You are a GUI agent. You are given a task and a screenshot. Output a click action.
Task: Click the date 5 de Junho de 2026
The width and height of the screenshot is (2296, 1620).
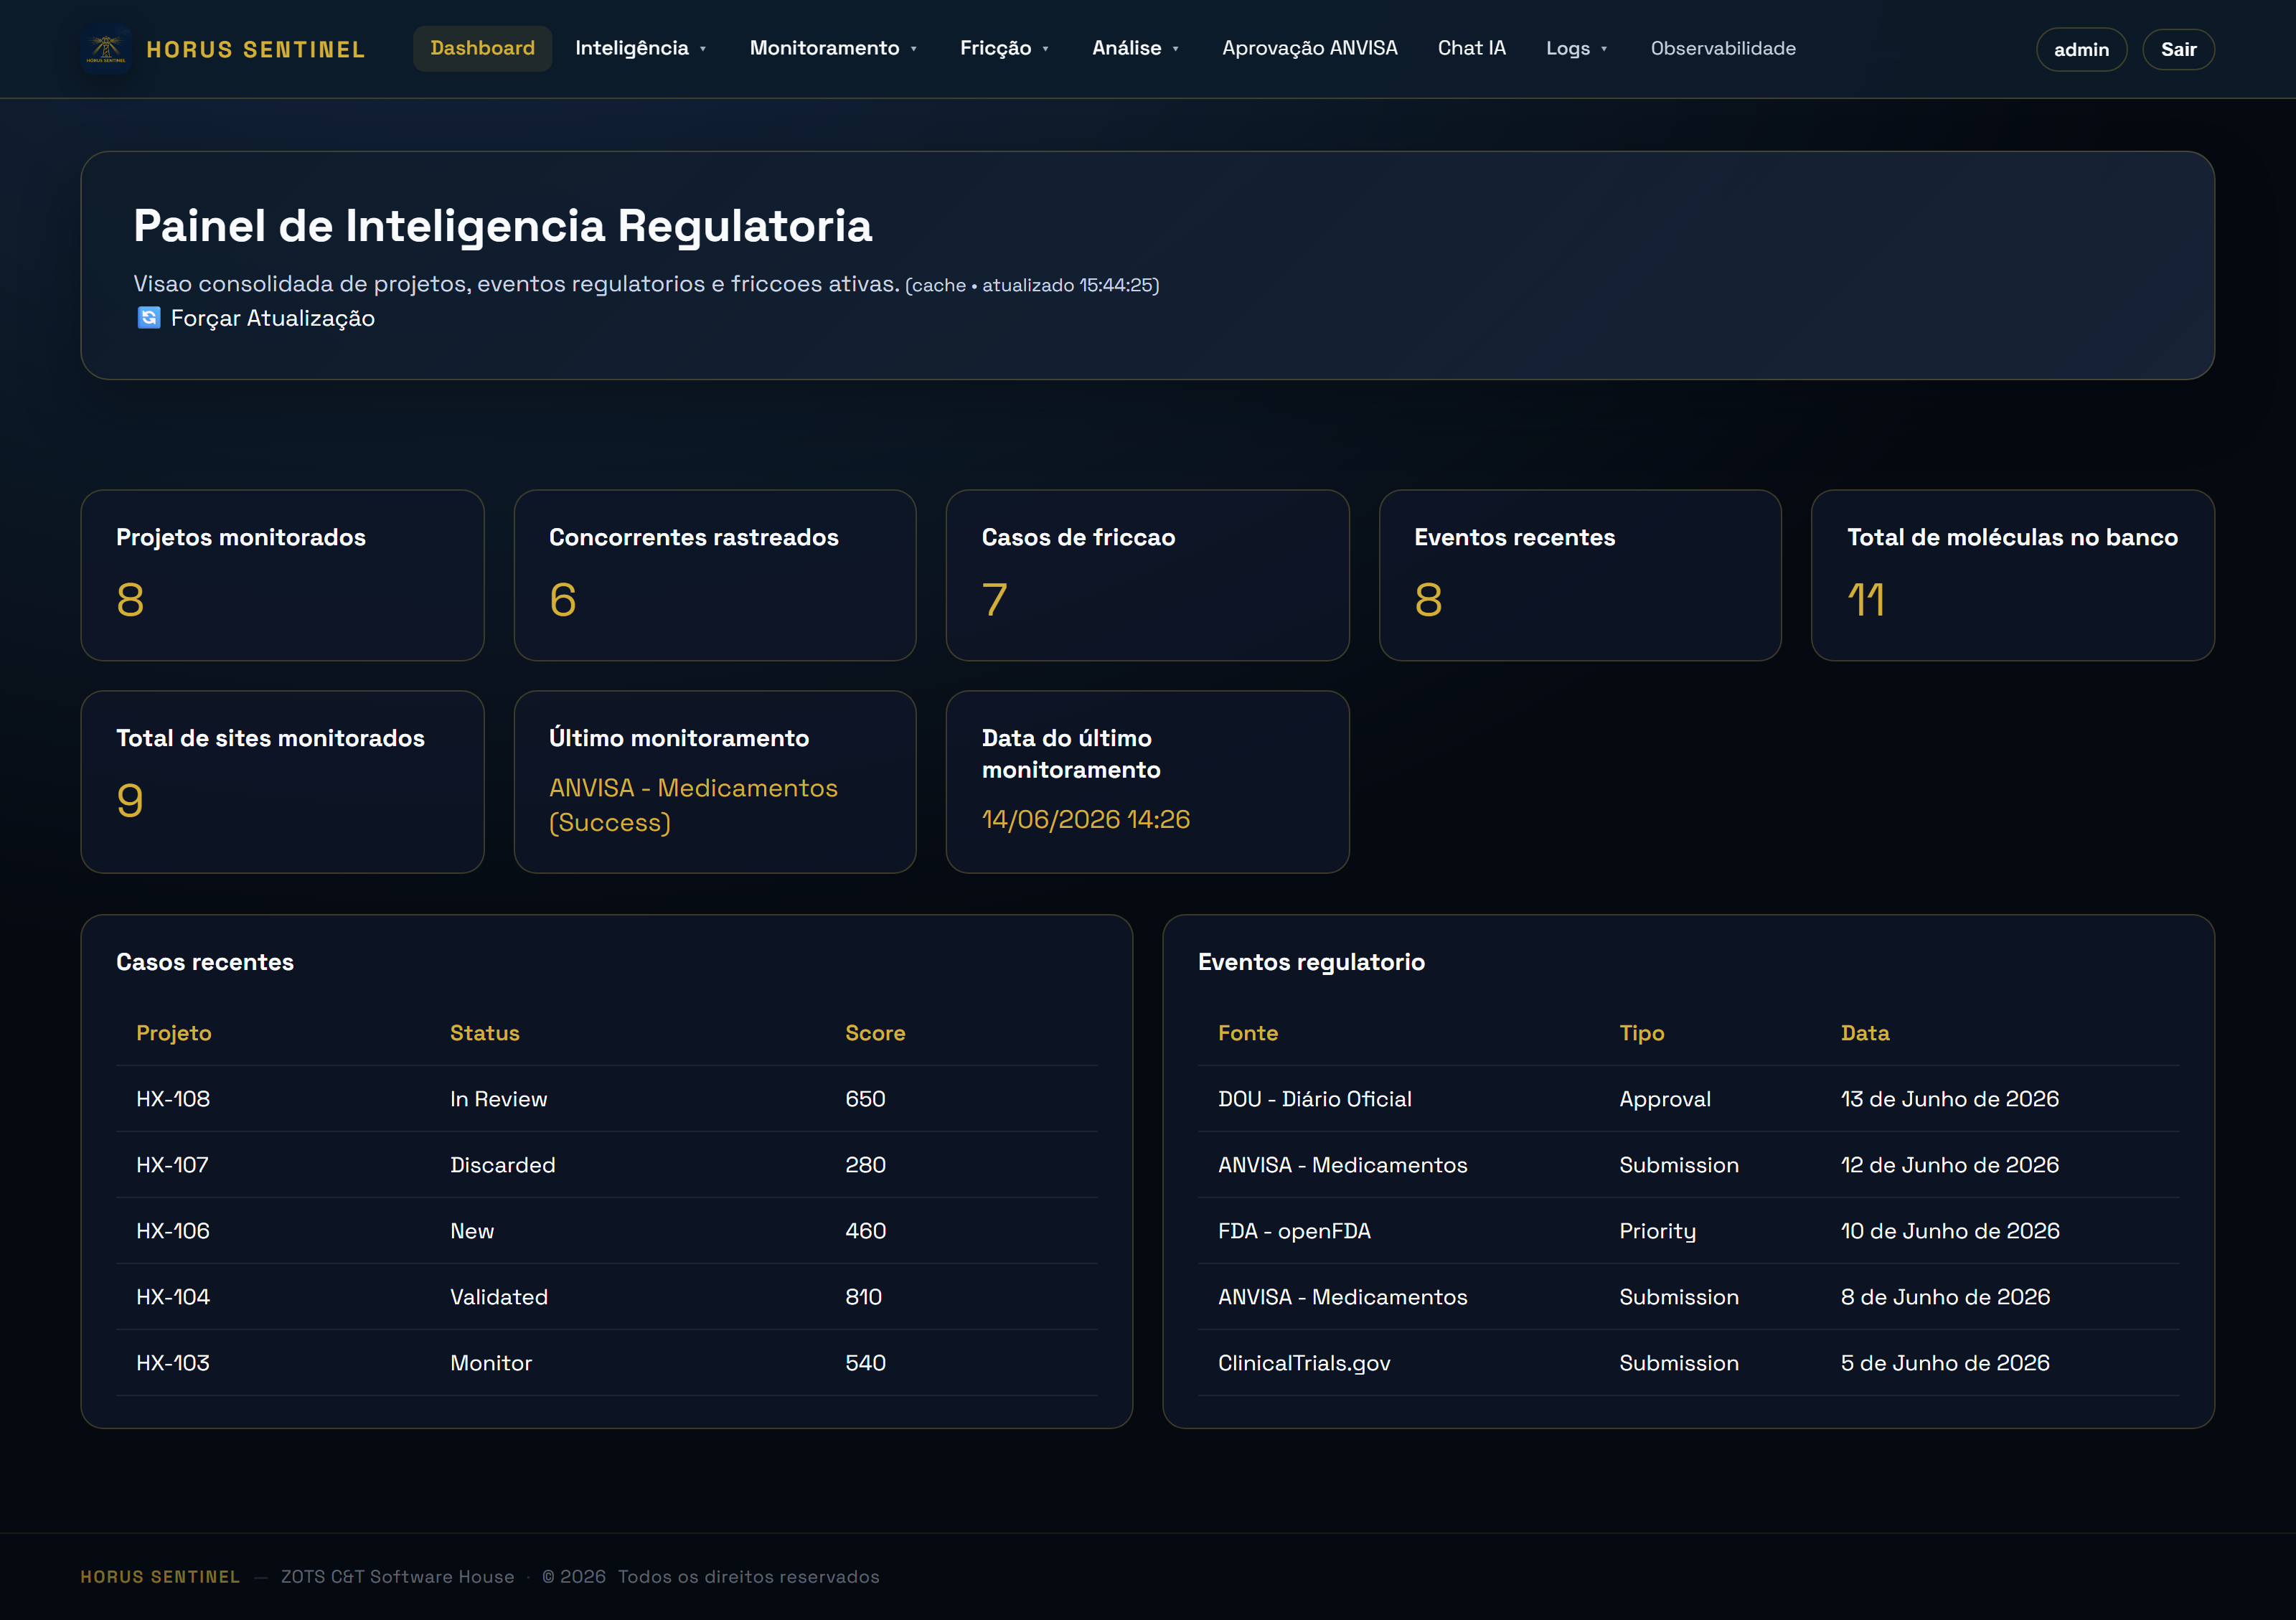coord(1945,1363)
